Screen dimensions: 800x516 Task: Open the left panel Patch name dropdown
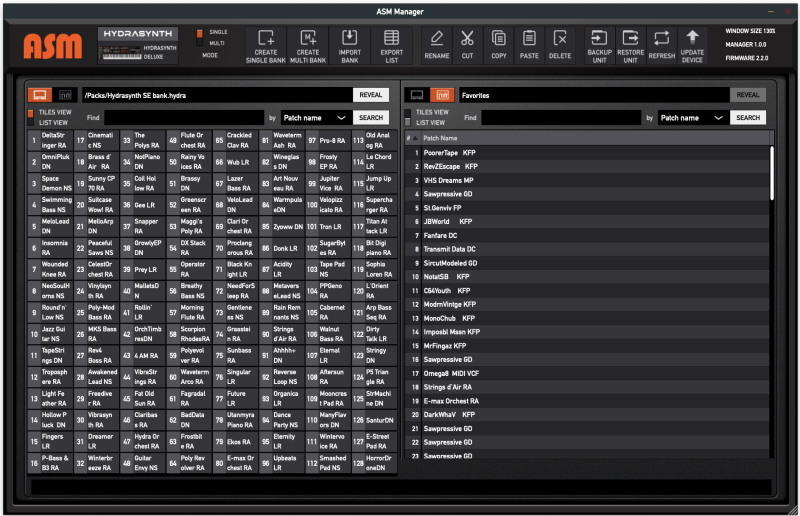[x=315, y=118]
